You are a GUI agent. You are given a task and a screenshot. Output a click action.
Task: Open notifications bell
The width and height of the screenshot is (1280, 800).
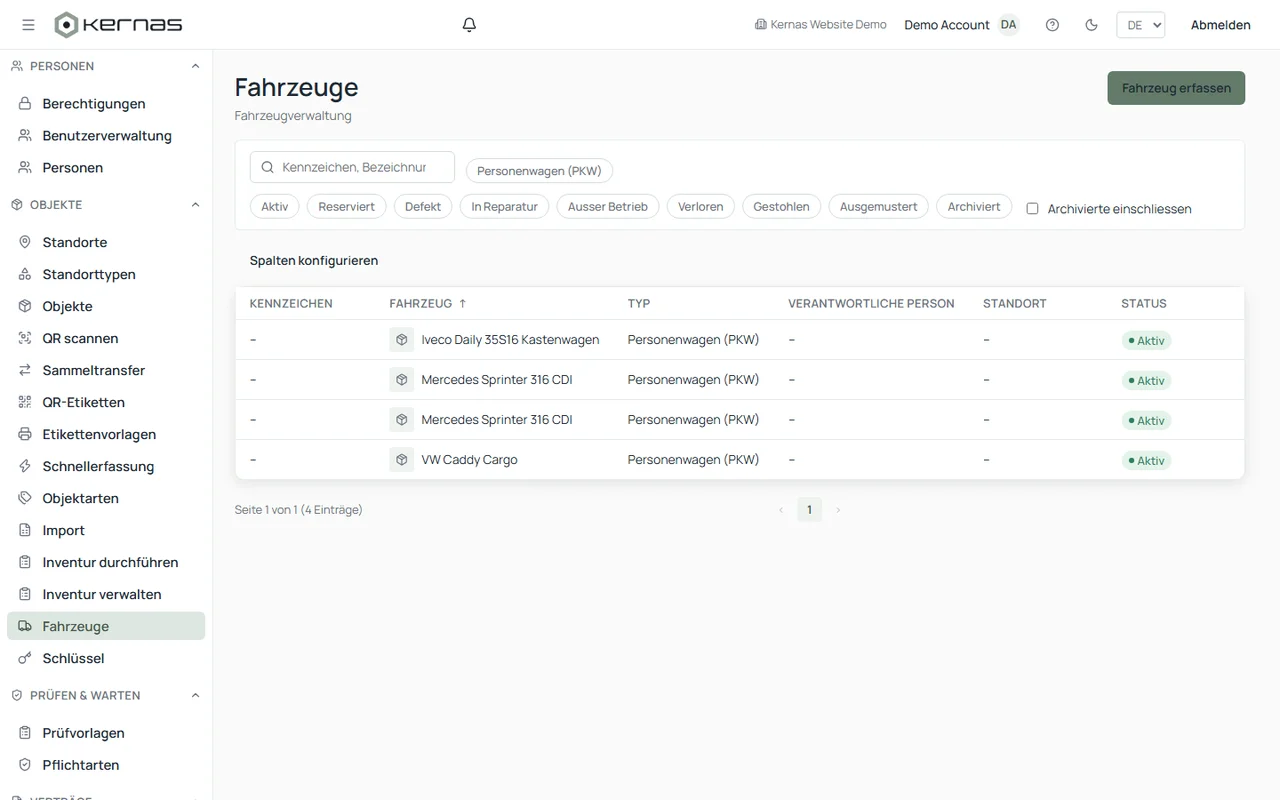(x=469, y=25)
